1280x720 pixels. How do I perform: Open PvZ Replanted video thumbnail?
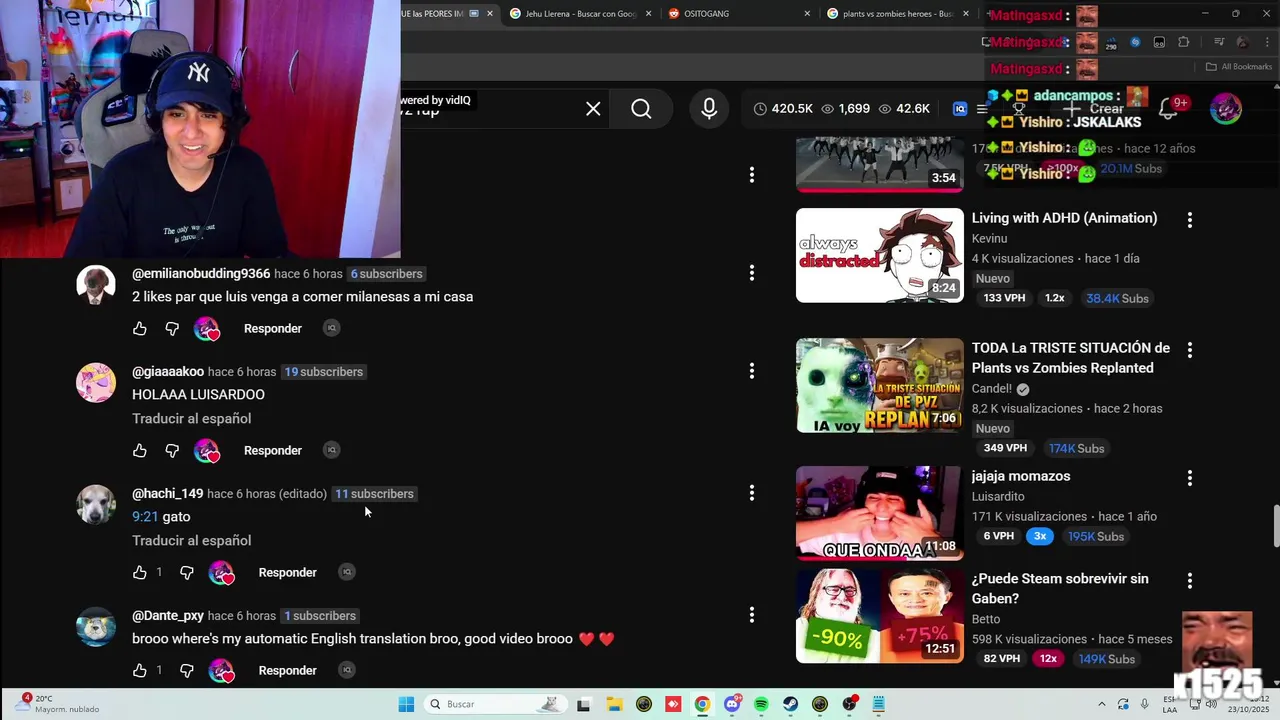pyautogui.click(x=880, y=385)
